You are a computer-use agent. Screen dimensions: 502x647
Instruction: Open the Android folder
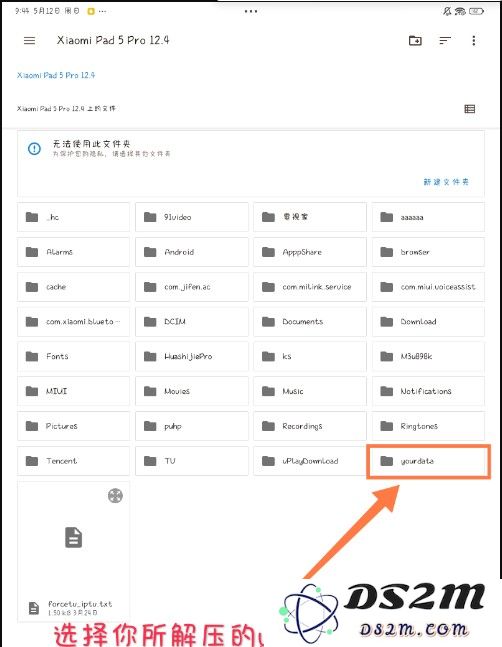point(192,252)
